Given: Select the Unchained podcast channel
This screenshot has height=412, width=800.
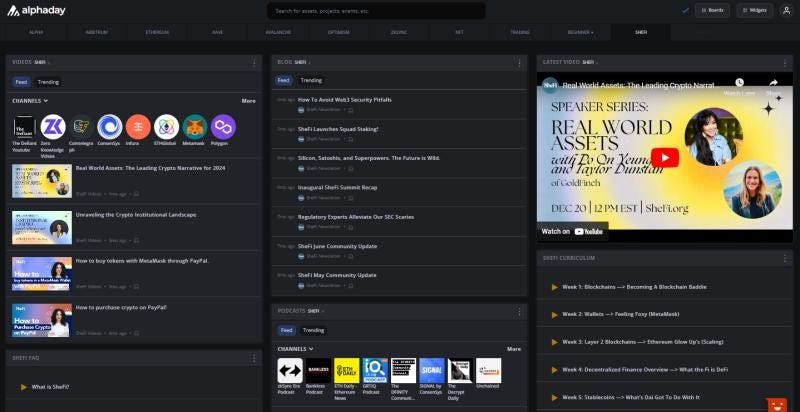Looking at the screenshot, I should 488,370.
